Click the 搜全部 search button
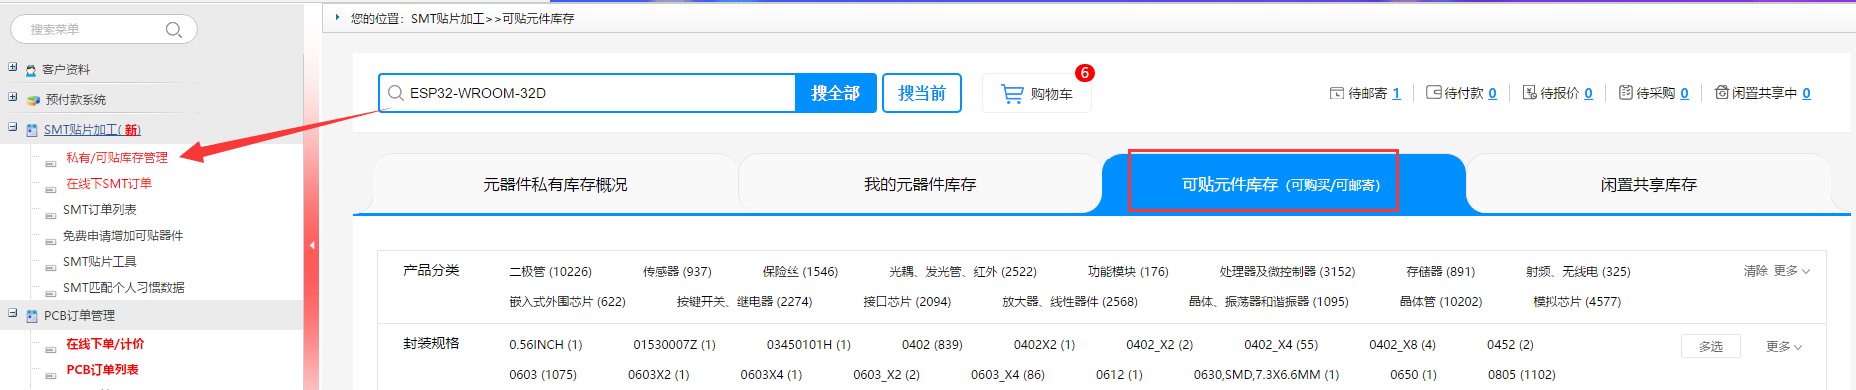Screen dimensions: 1856x390 [x=835, y=93]
